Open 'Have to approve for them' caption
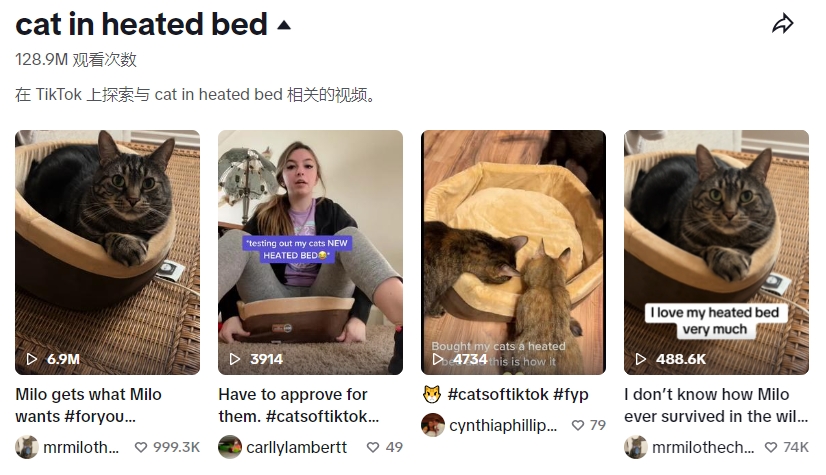Screen dimensions: 826x475 pos(299,405)
